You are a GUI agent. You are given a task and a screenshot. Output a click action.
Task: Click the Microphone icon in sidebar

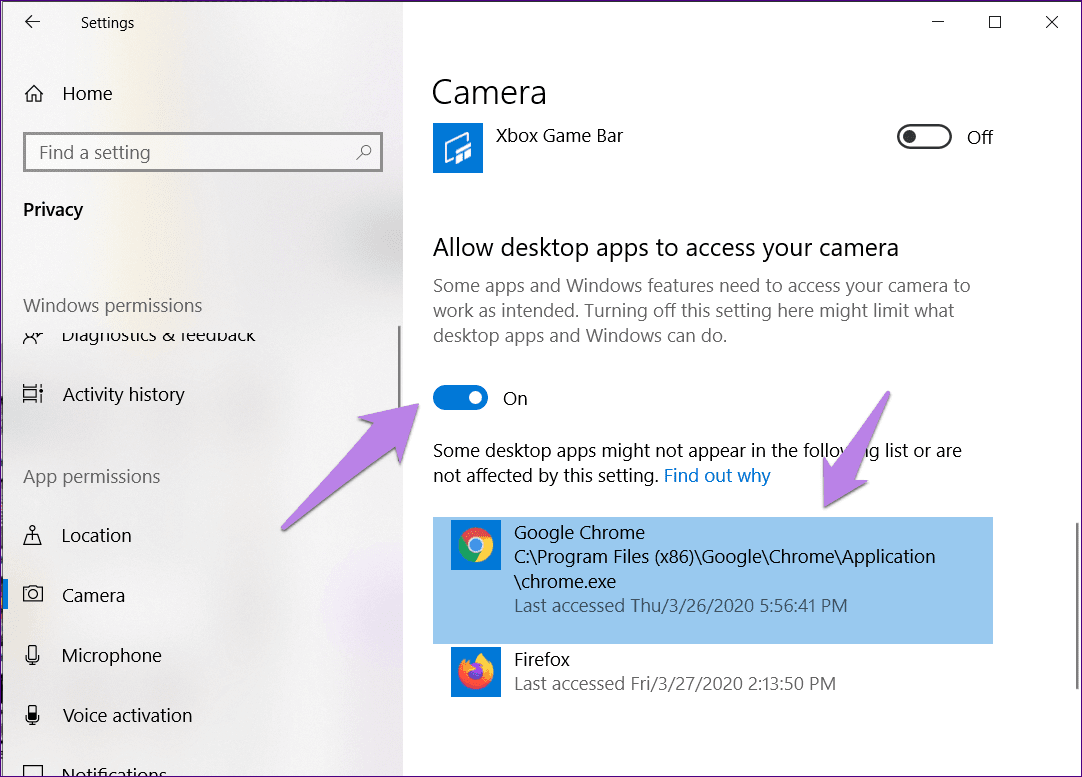33,656
